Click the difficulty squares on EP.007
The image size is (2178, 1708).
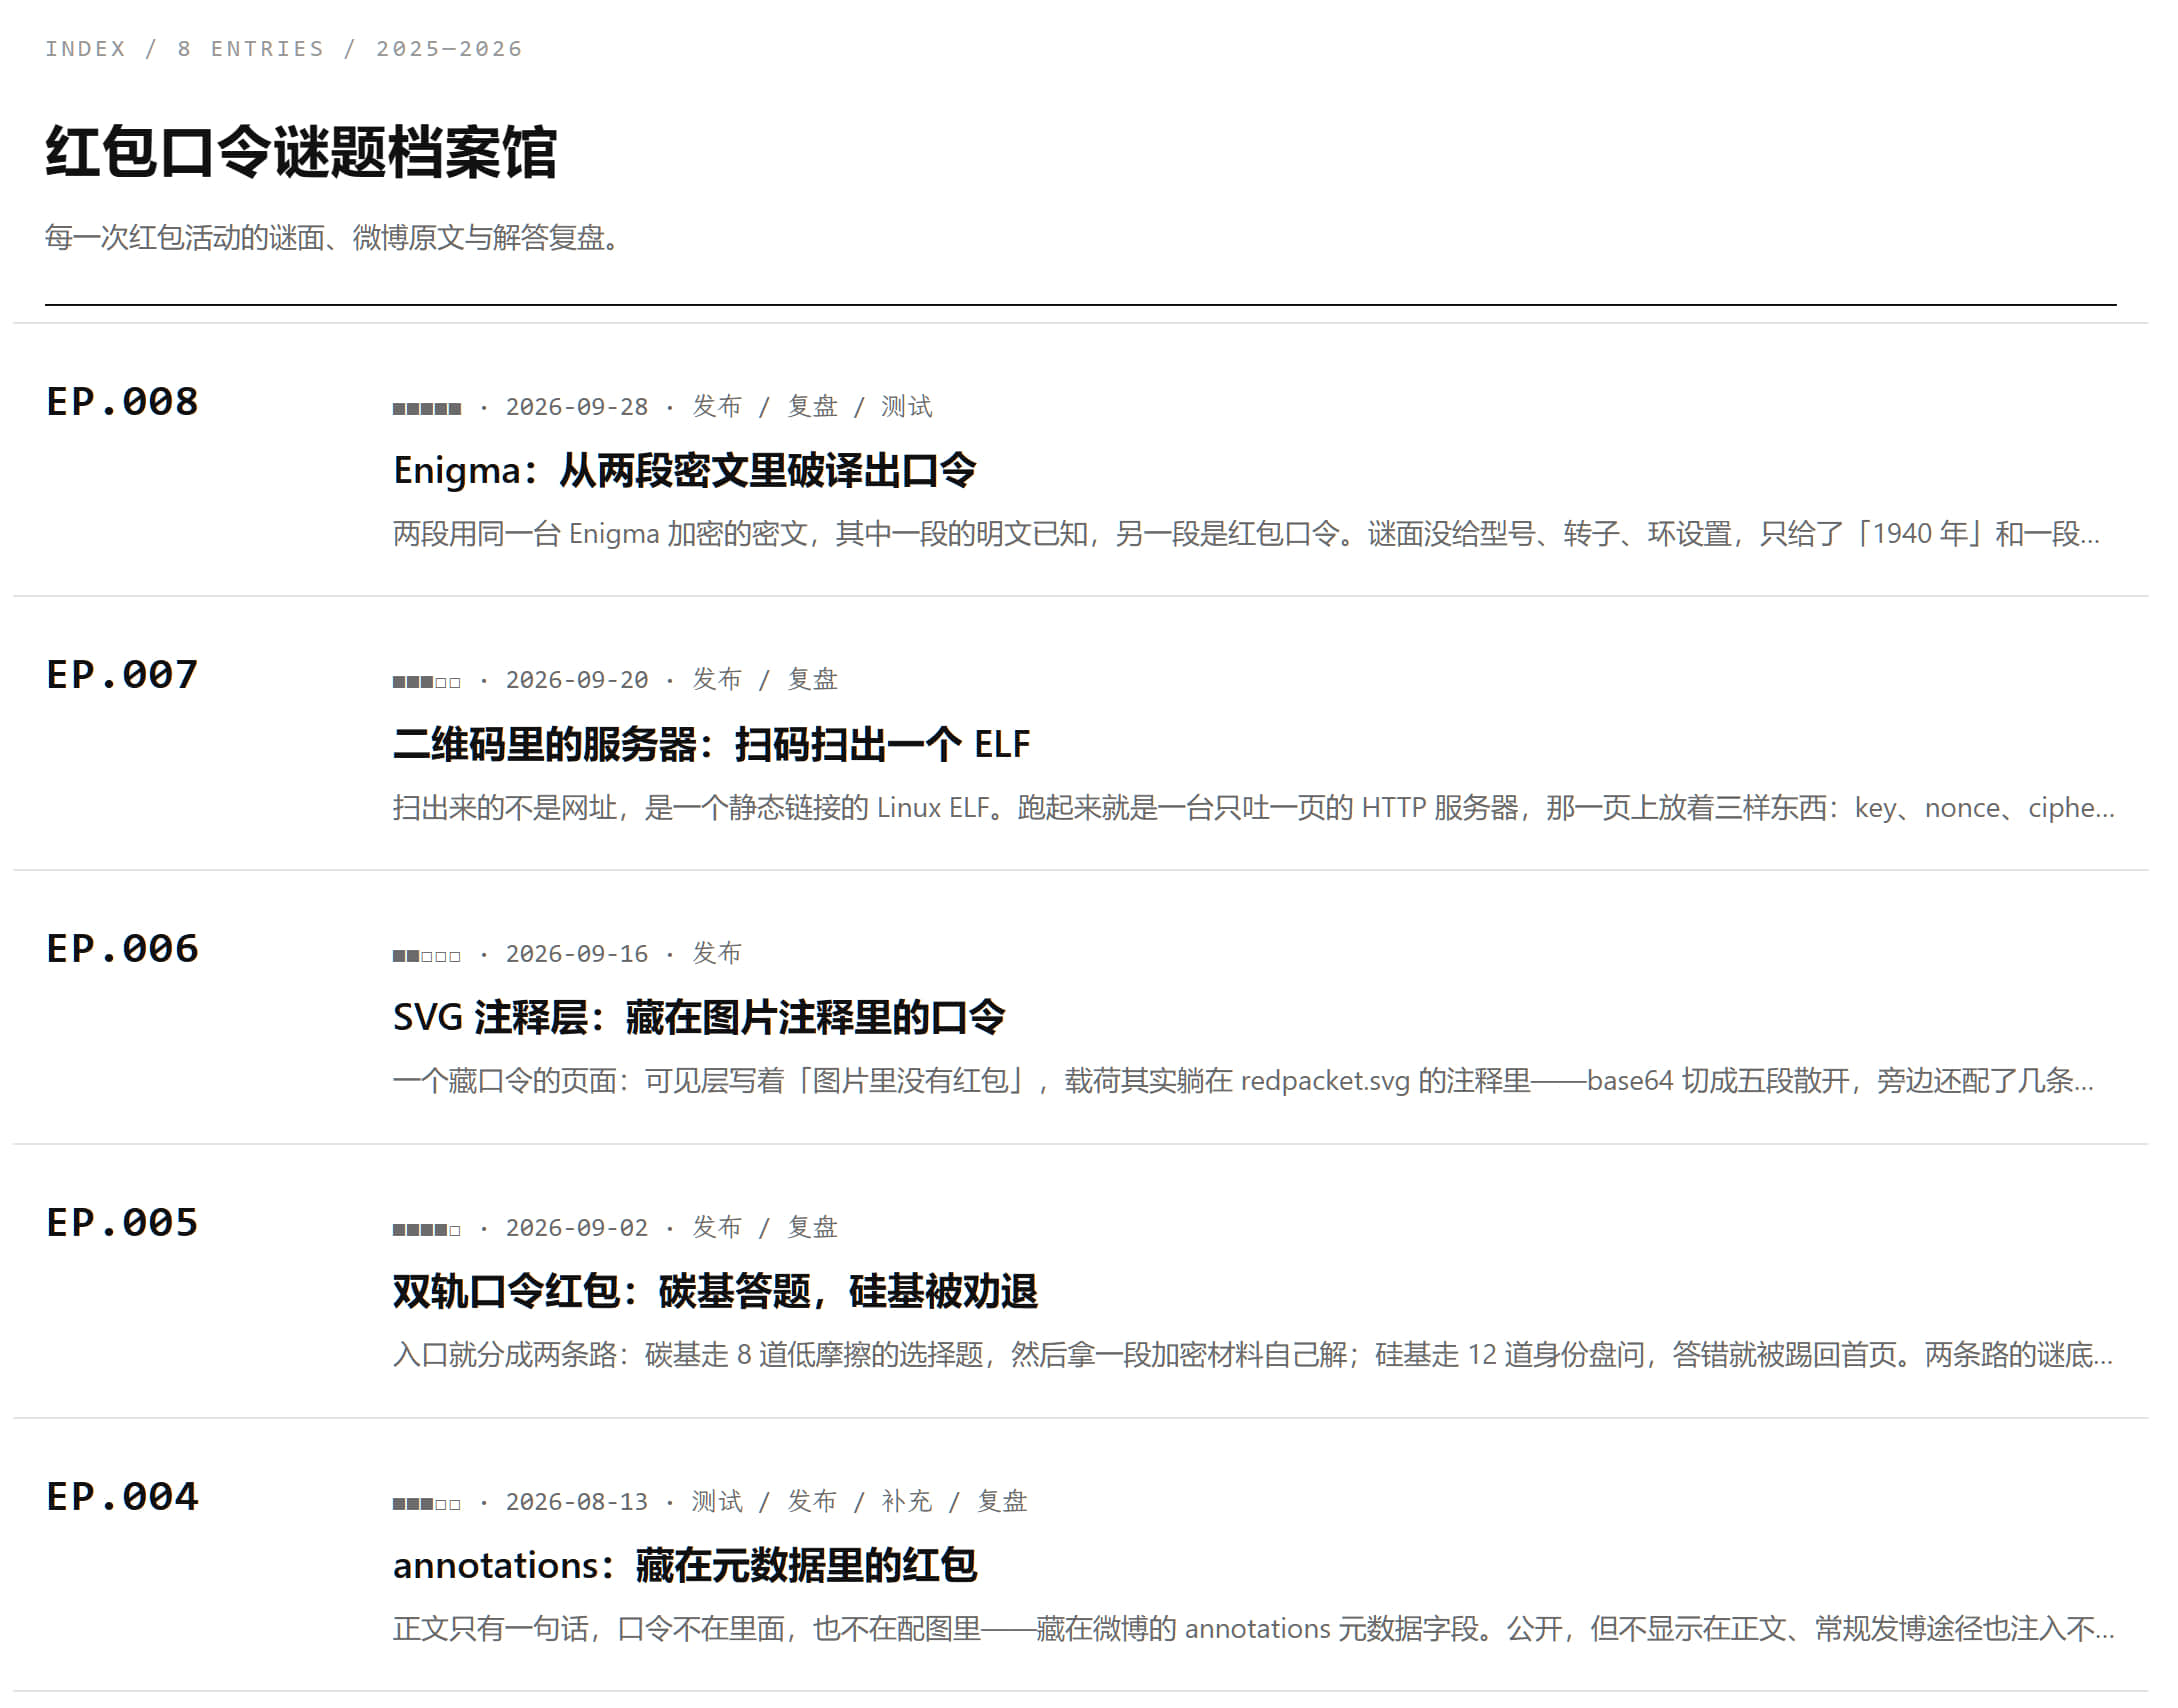427,683
